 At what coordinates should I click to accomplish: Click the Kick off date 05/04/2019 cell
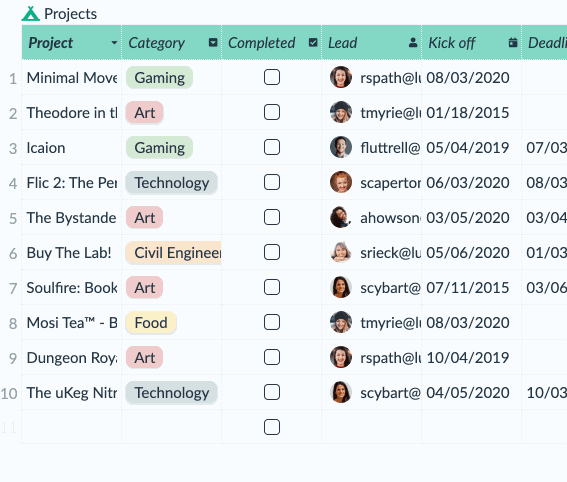pyautogui.click(x=472, y=148)
